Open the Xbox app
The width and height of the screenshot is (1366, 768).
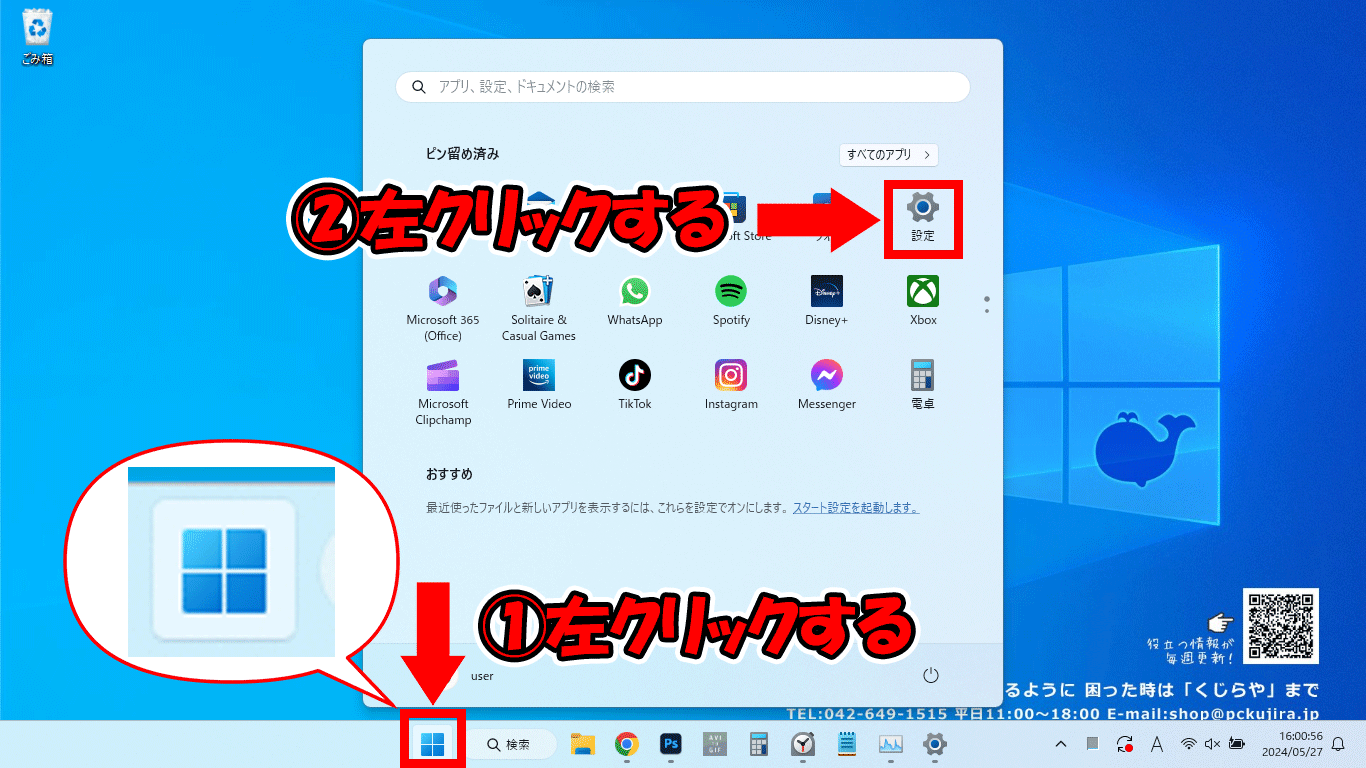[x=922, y=297]
